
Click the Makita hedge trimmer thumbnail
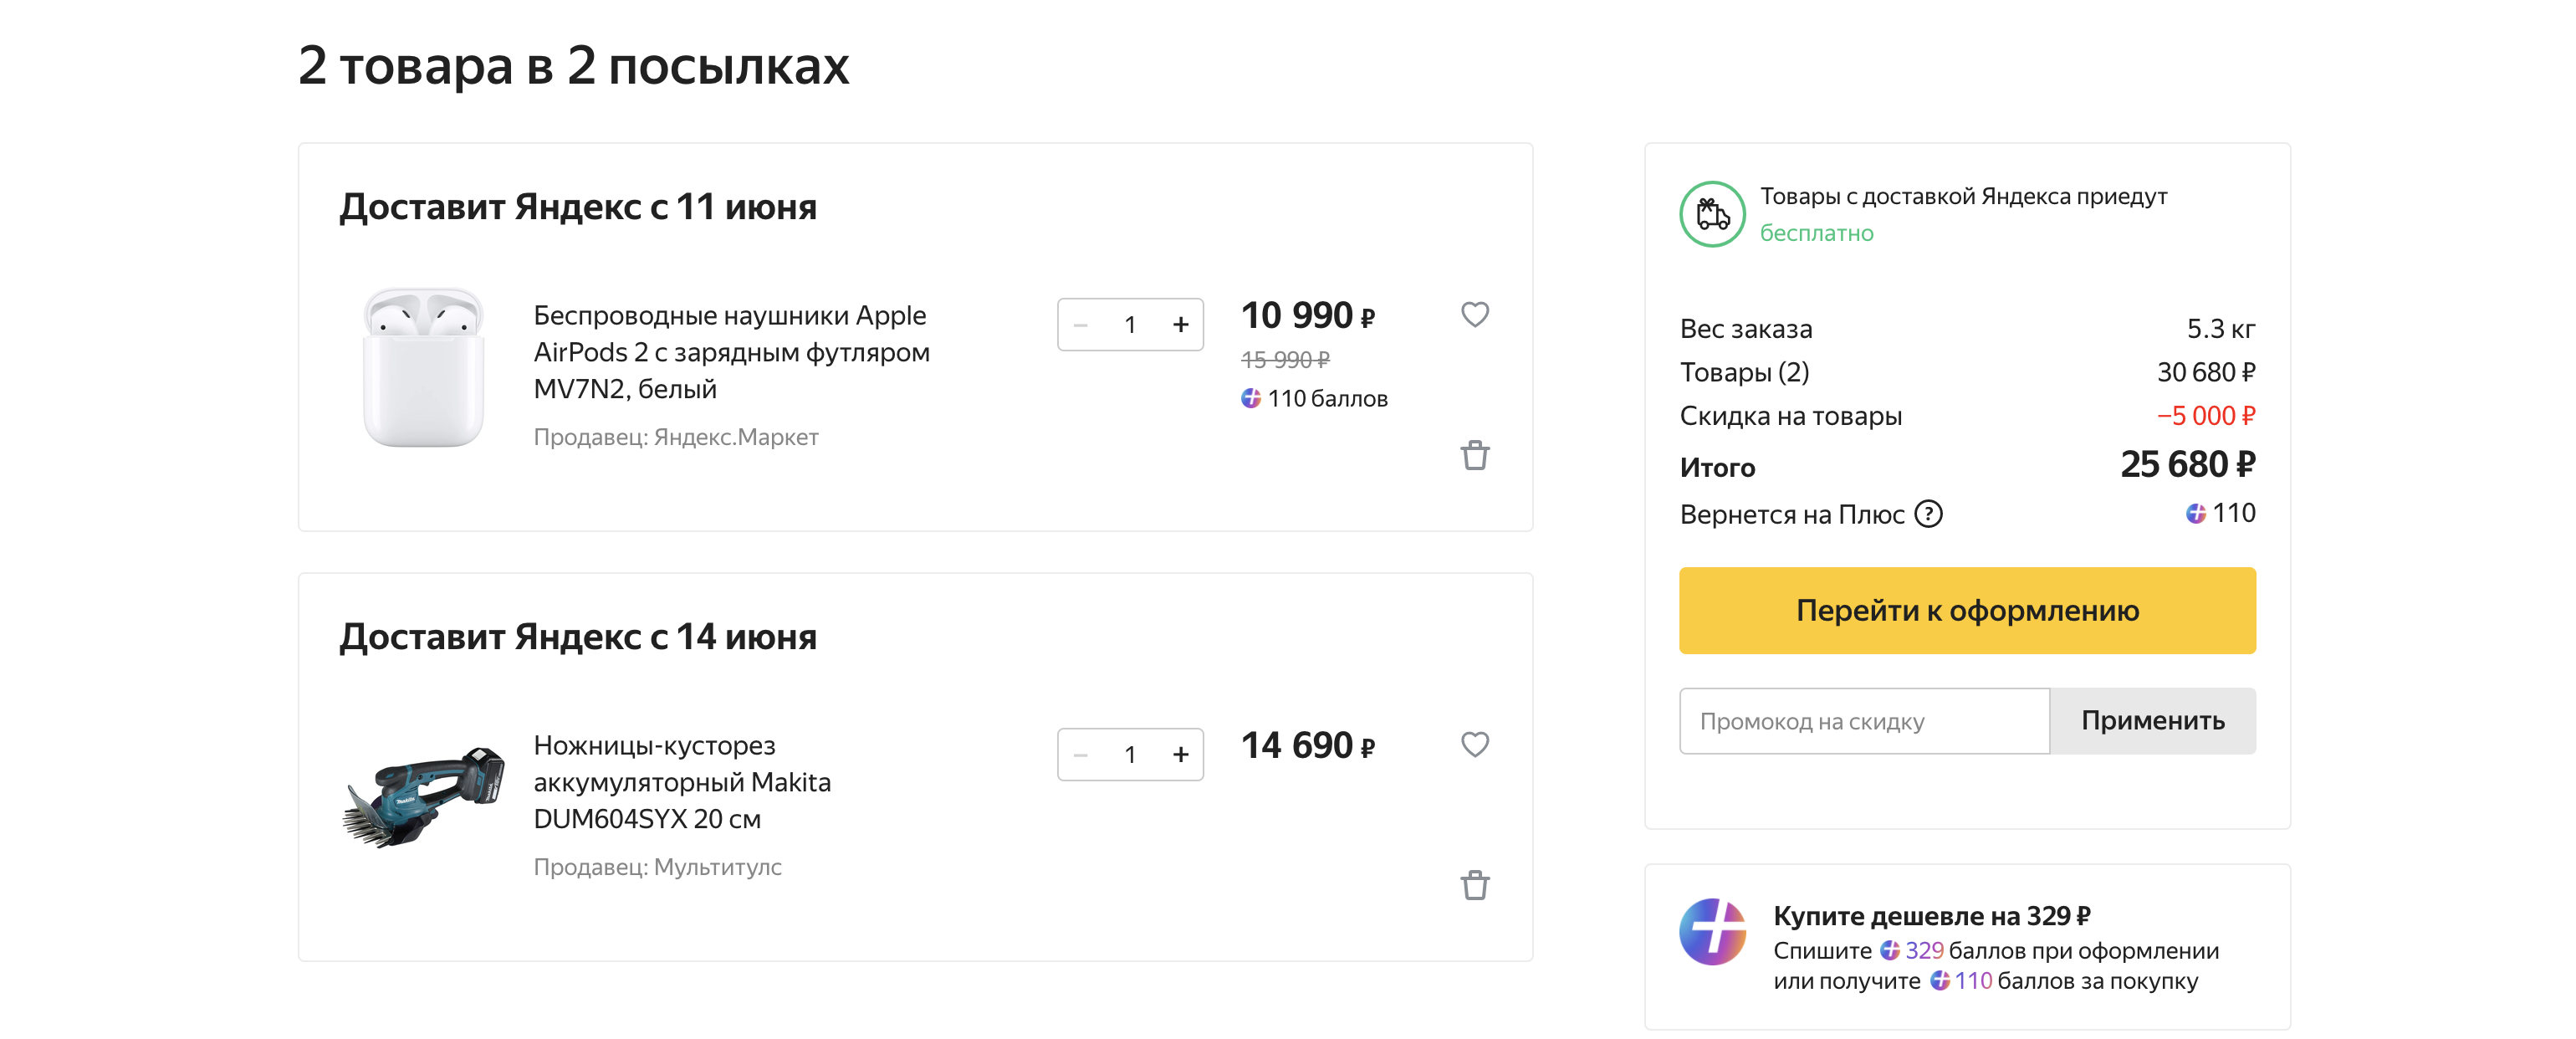tap(423, 797)
